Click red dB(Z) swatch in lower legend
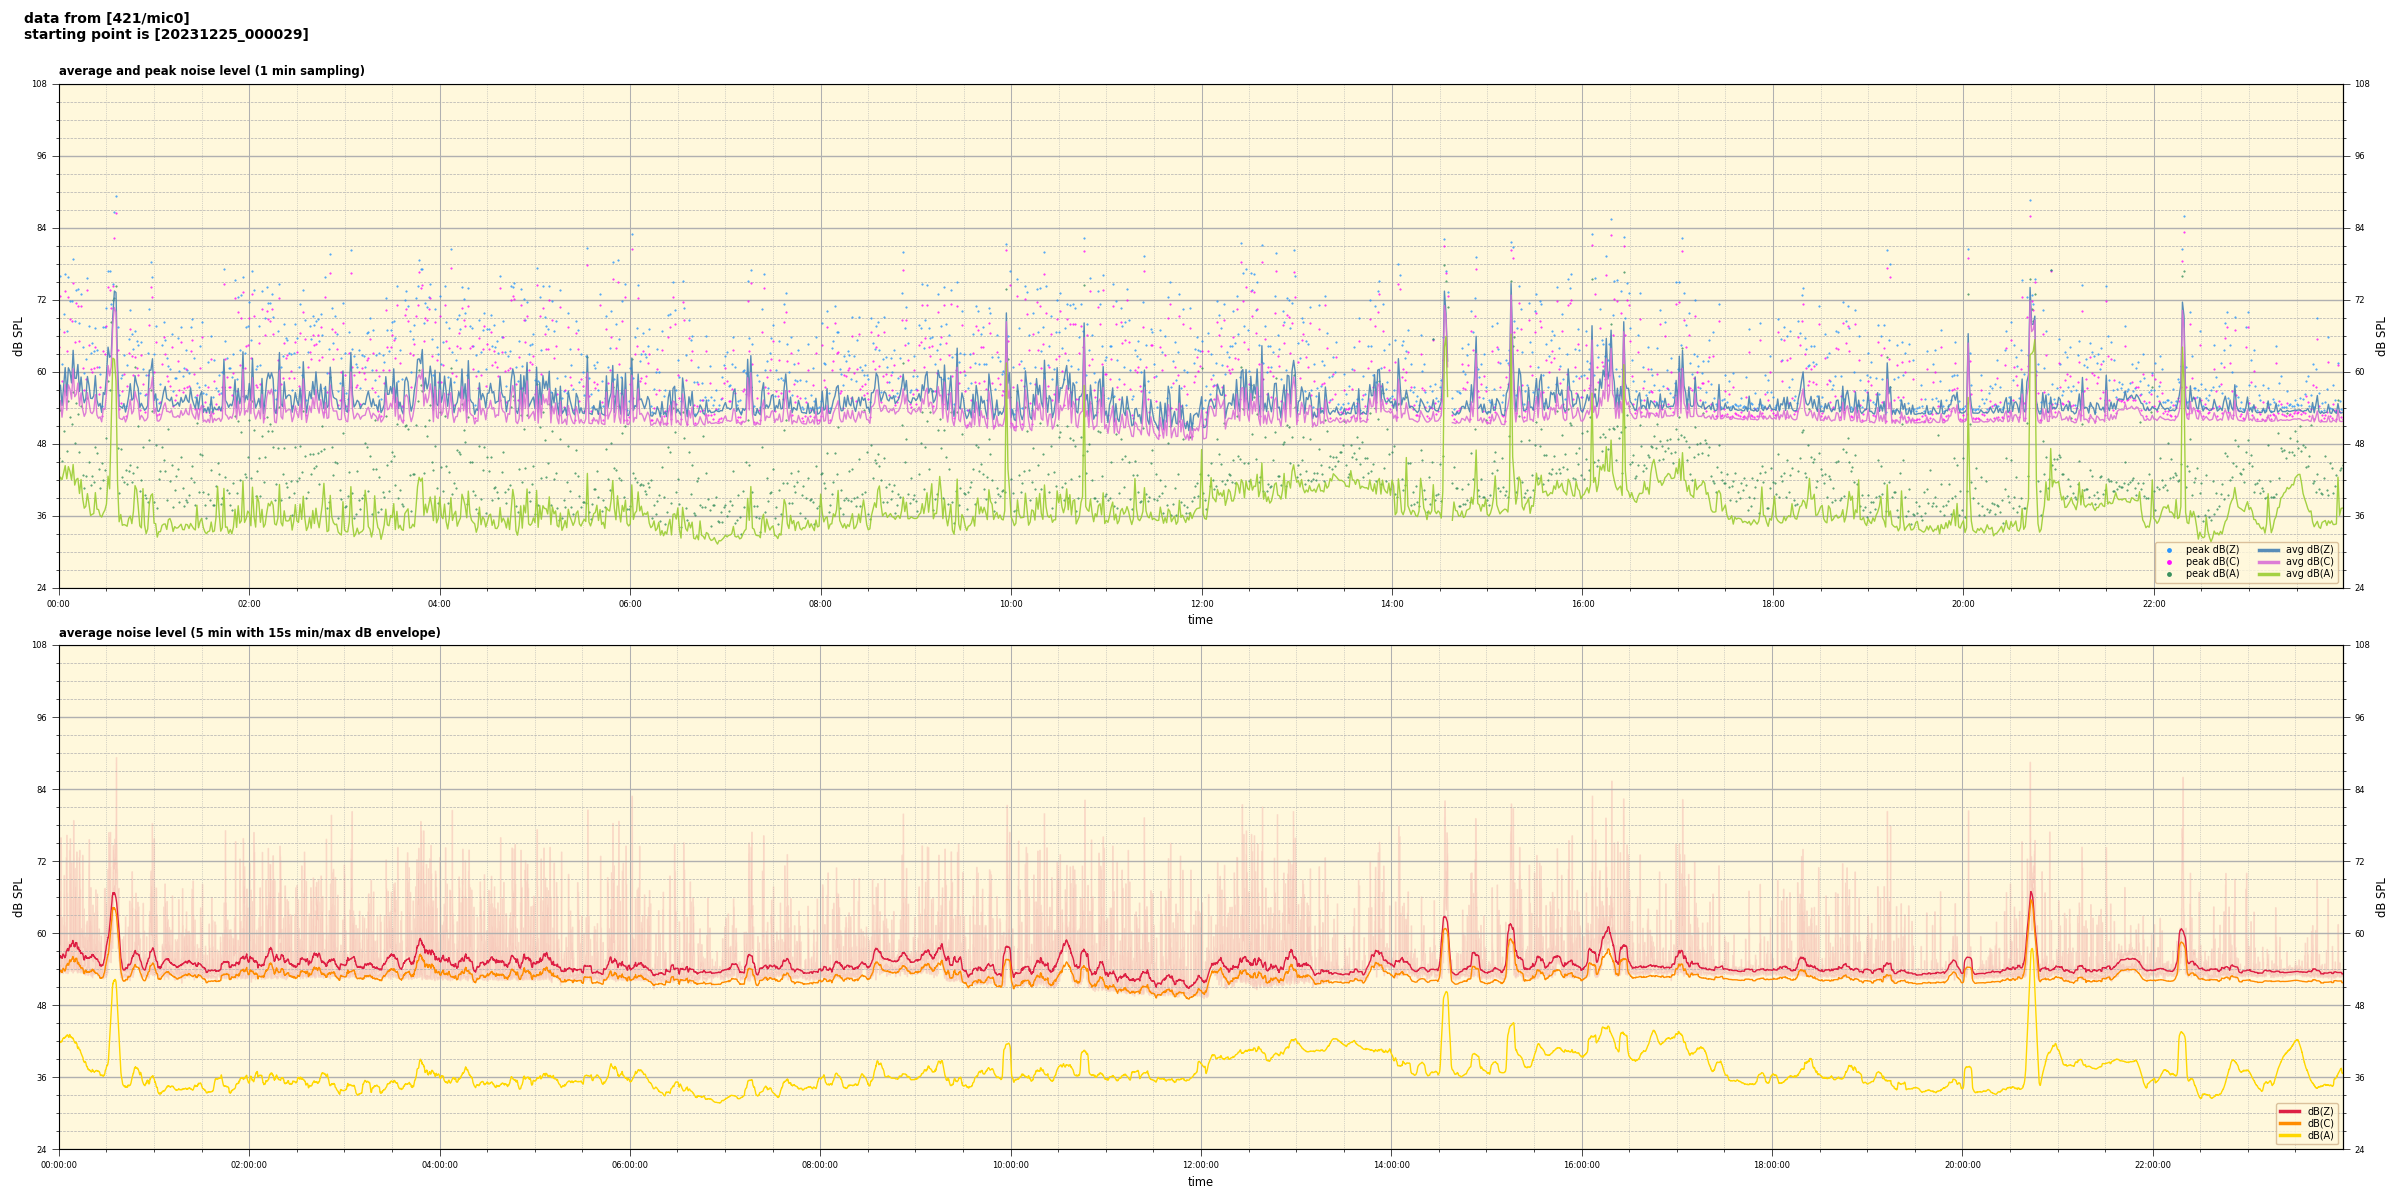The height and width of the screenshot is (1200, 2400). click(2290, 1111)
